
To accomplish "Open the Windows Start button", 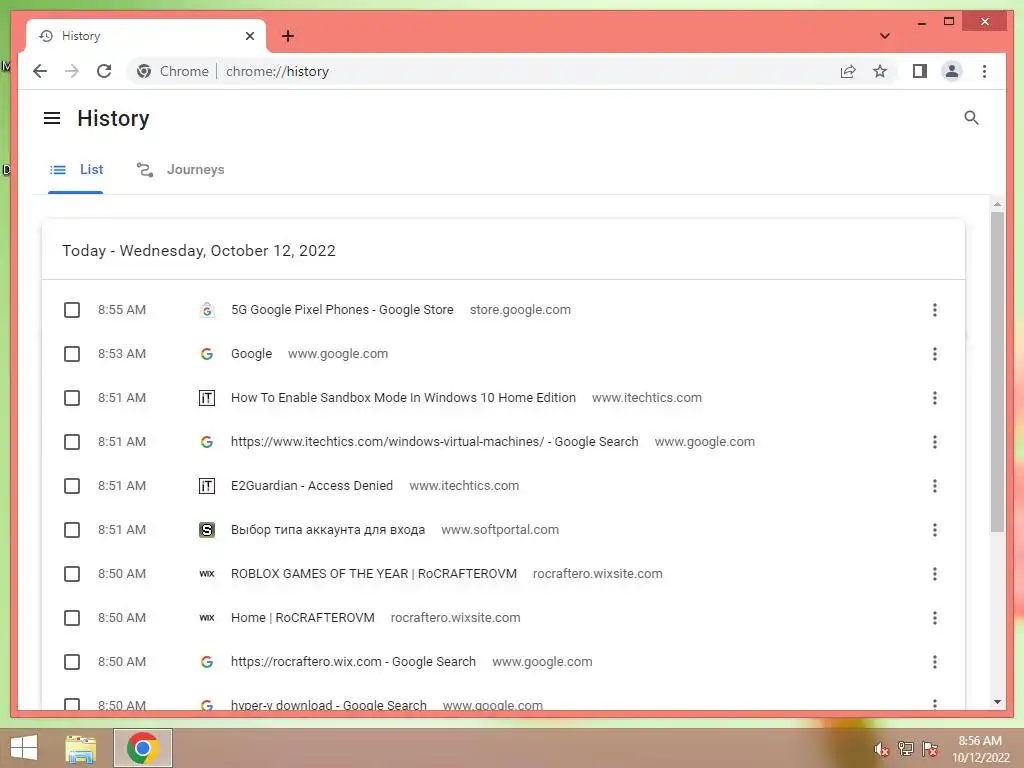I will click(24, 748).
